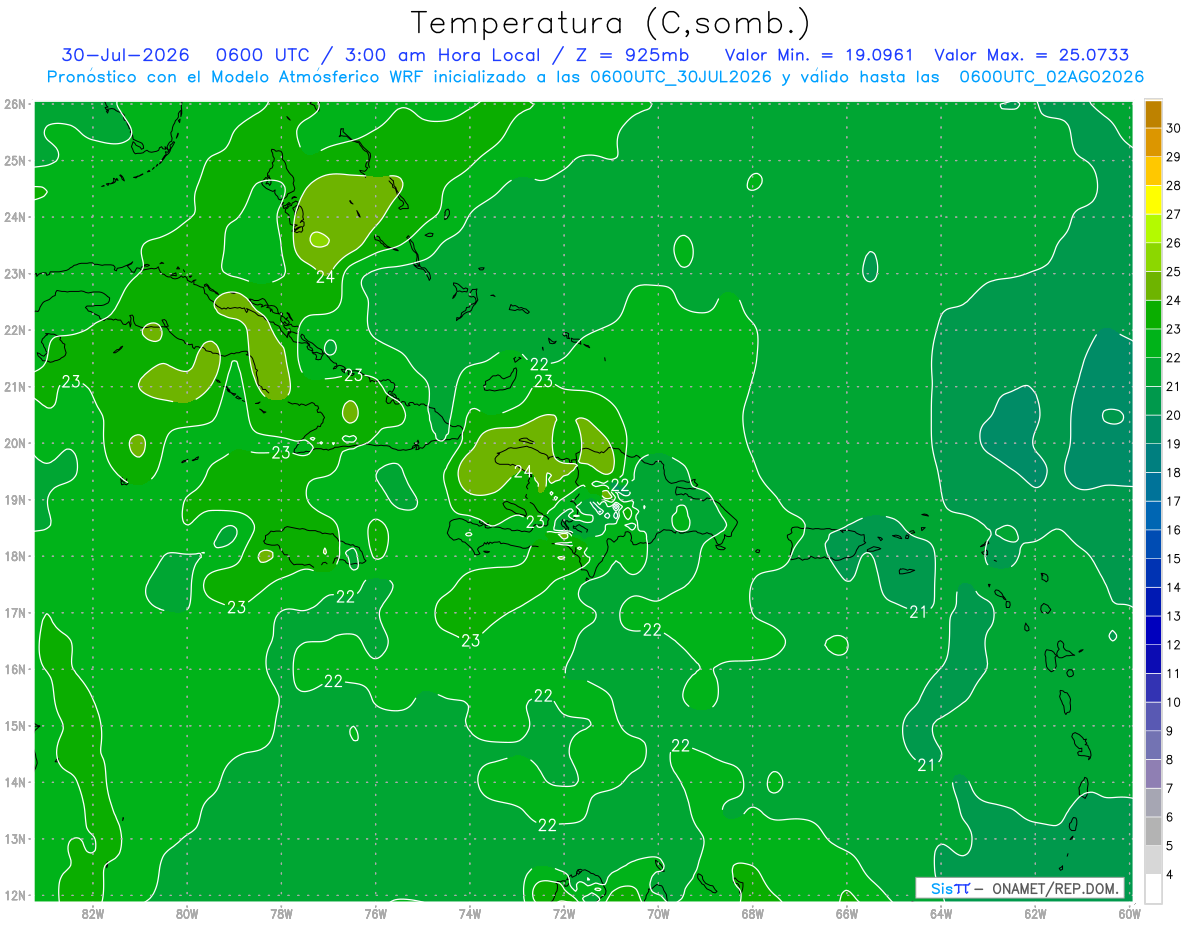
Task: Click the "27" label on the color scale
Action: point(1174,214)
